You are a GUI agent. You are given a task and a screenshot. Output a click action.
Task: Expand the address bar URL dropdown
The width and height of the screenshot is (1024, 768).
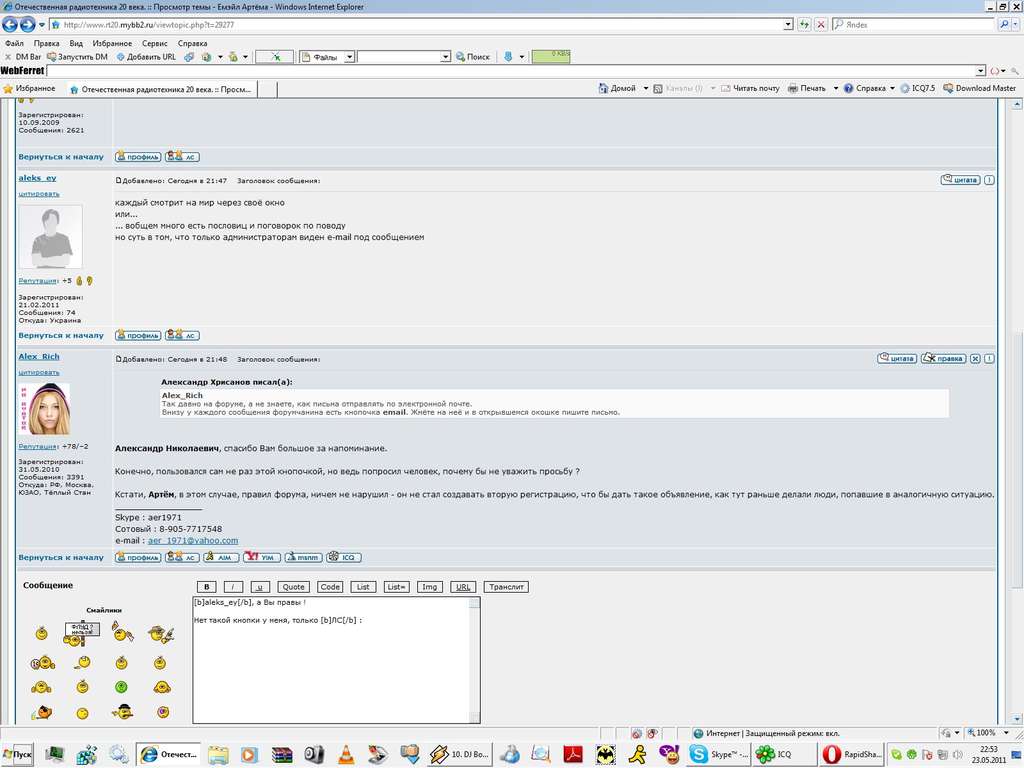(788, 25)
